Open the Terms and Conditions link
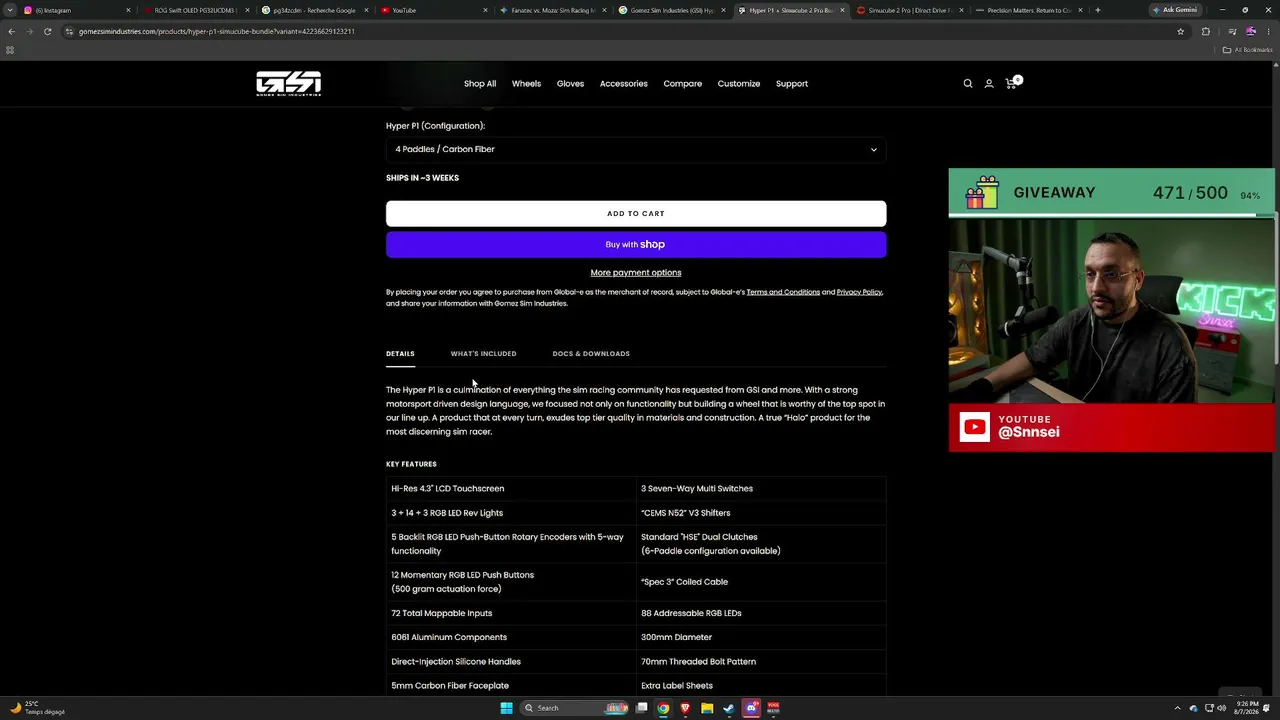1280x720 pixels. coord(783,292)
